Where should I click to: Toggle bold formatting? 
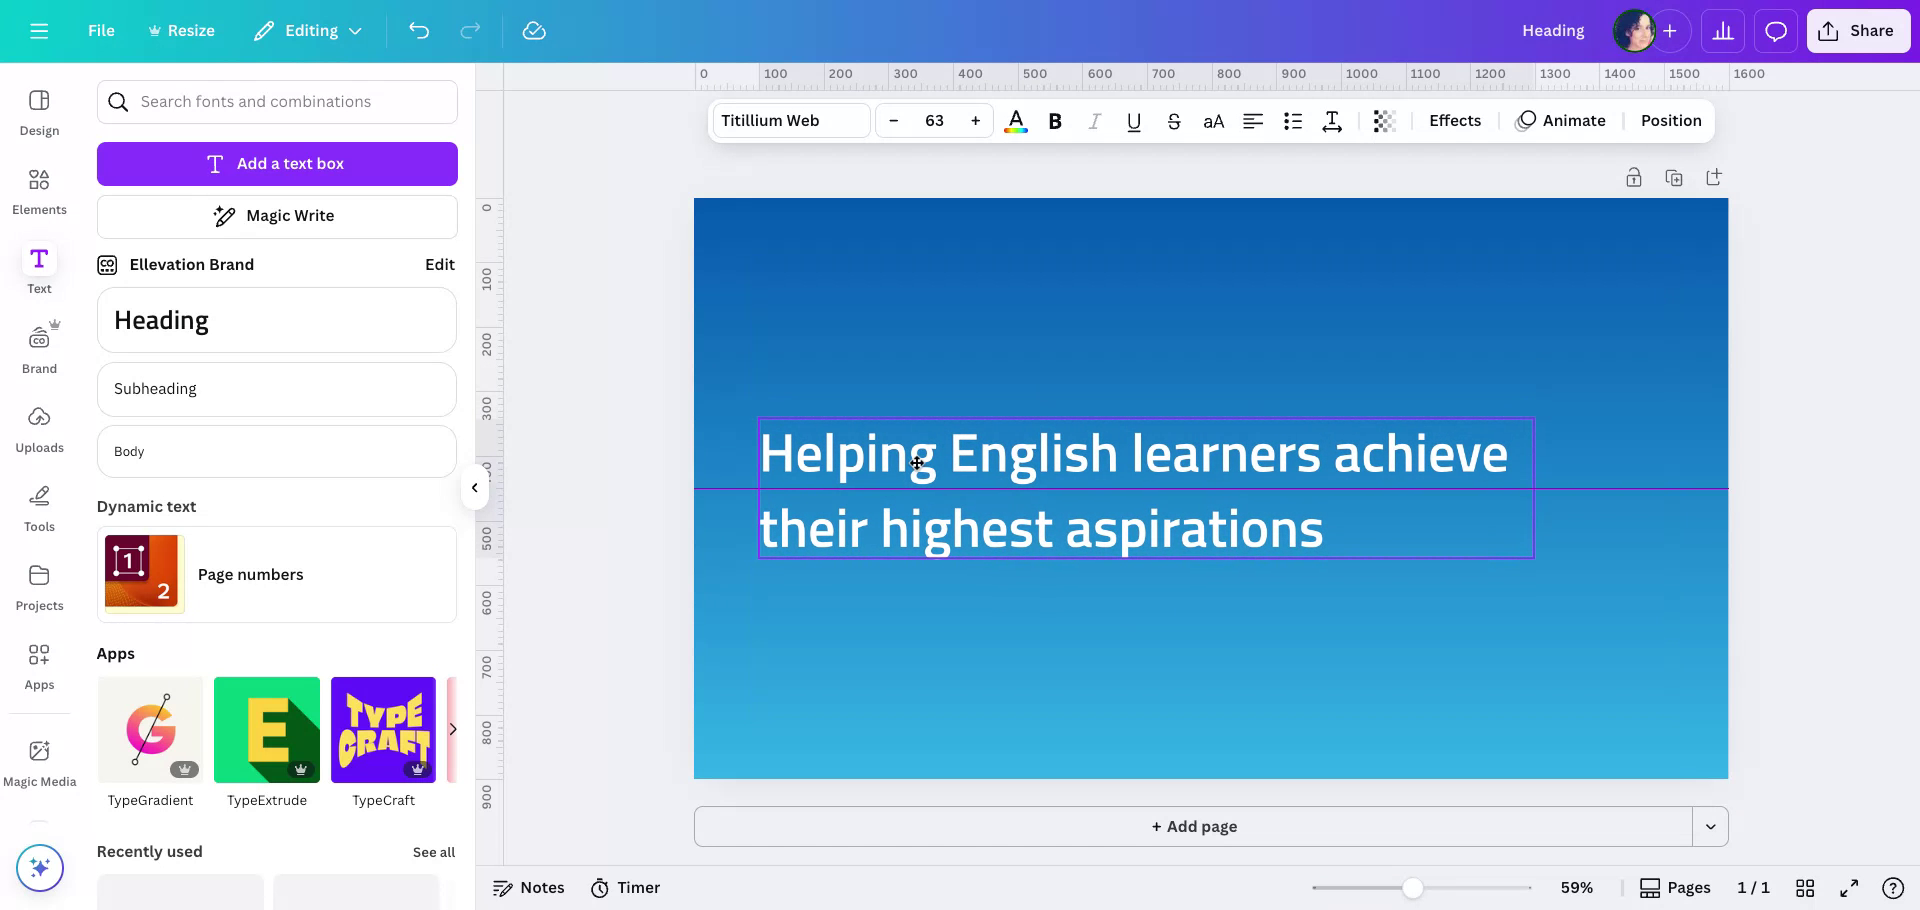(1054, 121)
